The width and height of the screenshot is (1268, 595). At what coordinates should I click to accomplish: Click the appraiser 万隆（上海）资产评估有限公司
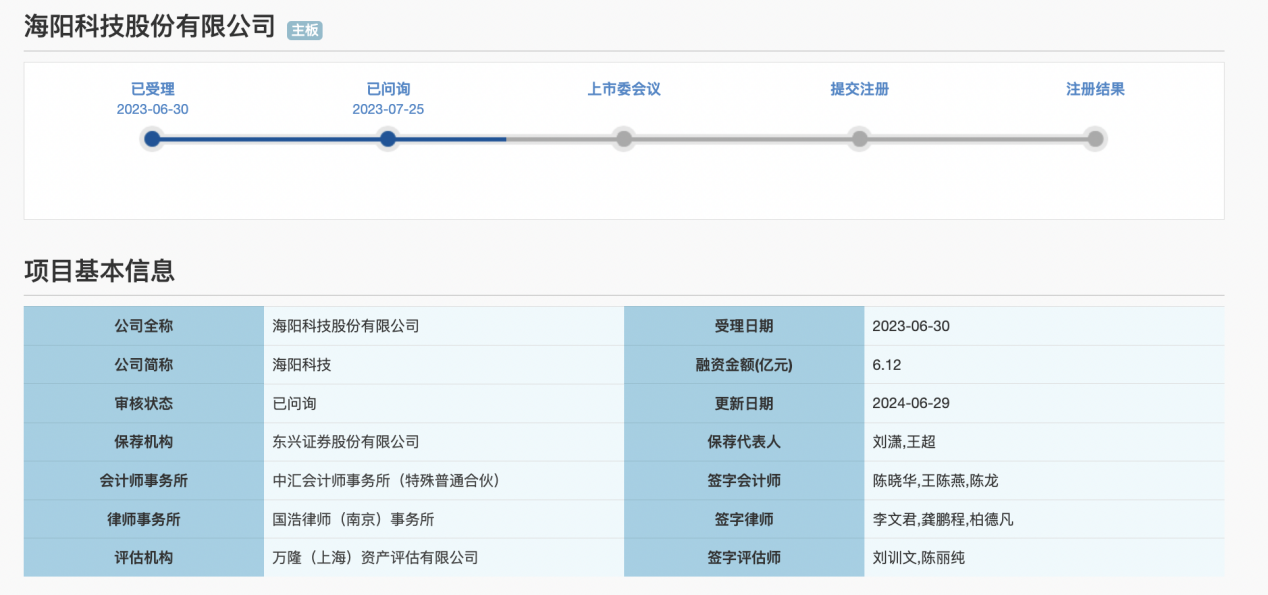[375, 558]
